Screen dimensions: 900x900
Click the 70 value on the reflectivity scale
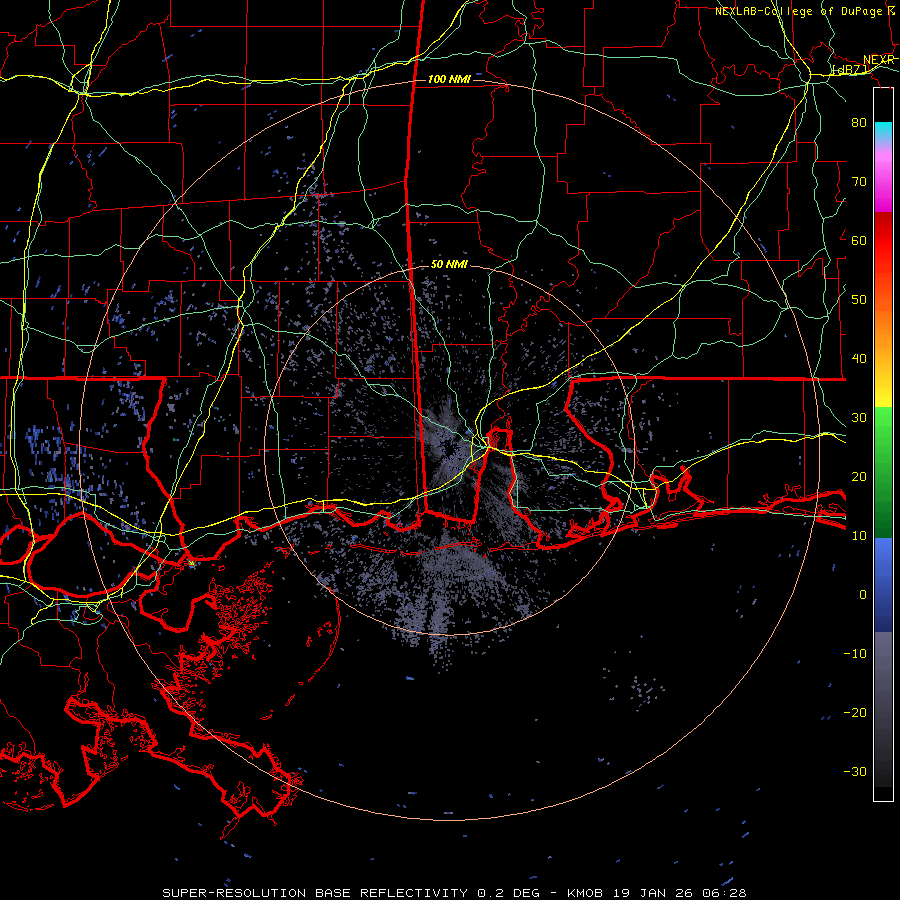coord(859,181)
